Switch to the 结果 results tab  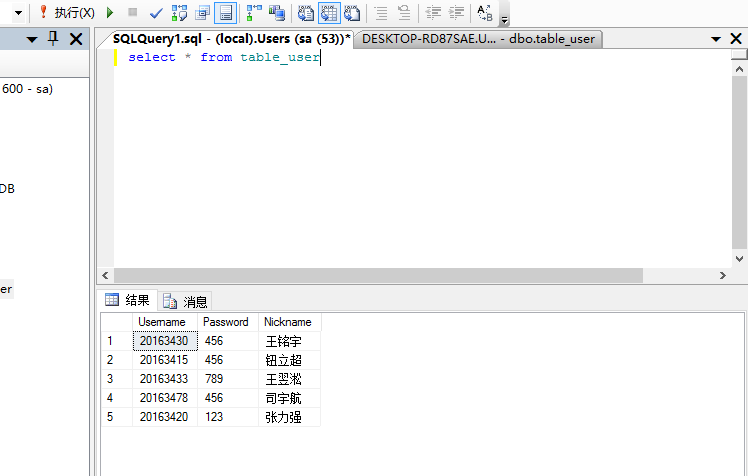pyautogui.click(x=127, y=300)
